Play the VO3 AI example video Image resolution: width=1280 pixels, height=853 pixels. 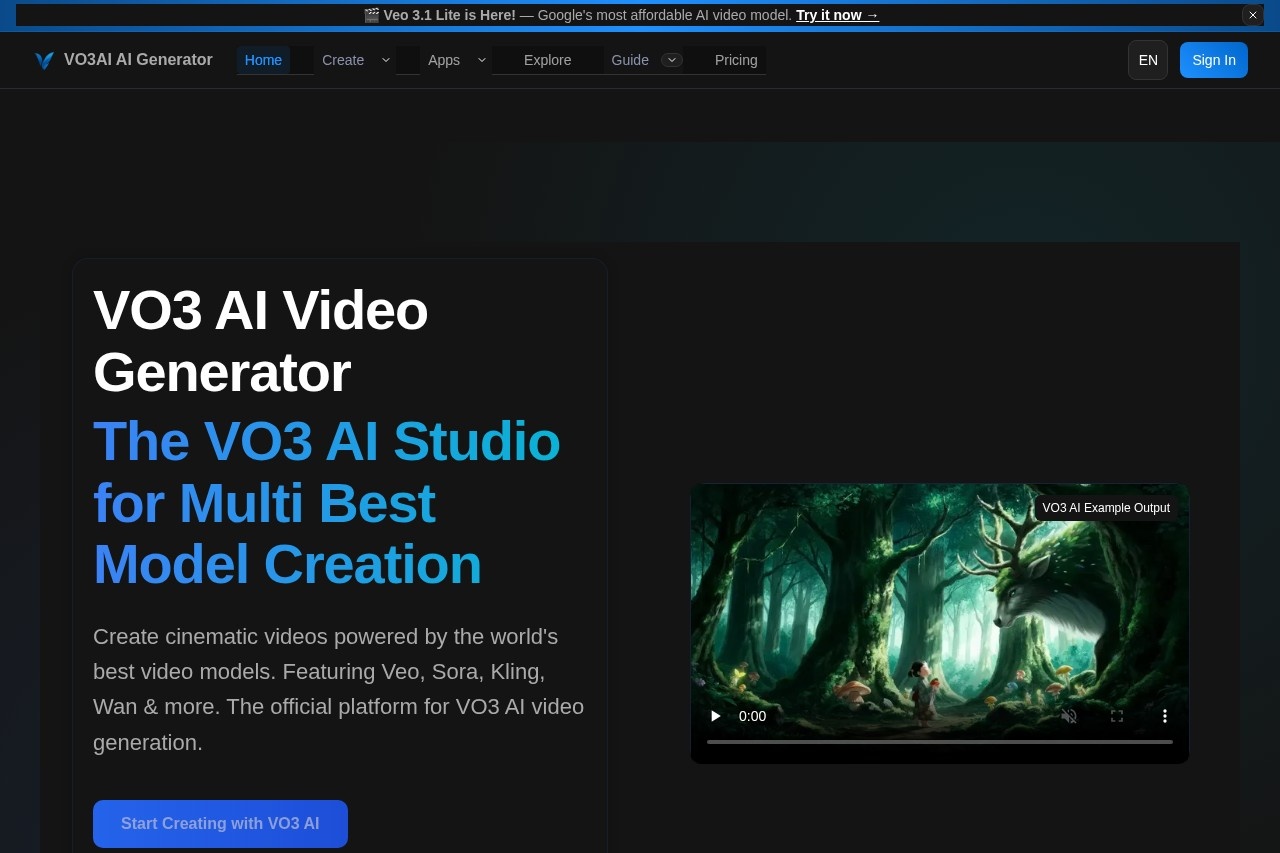[x=715, y=716]
